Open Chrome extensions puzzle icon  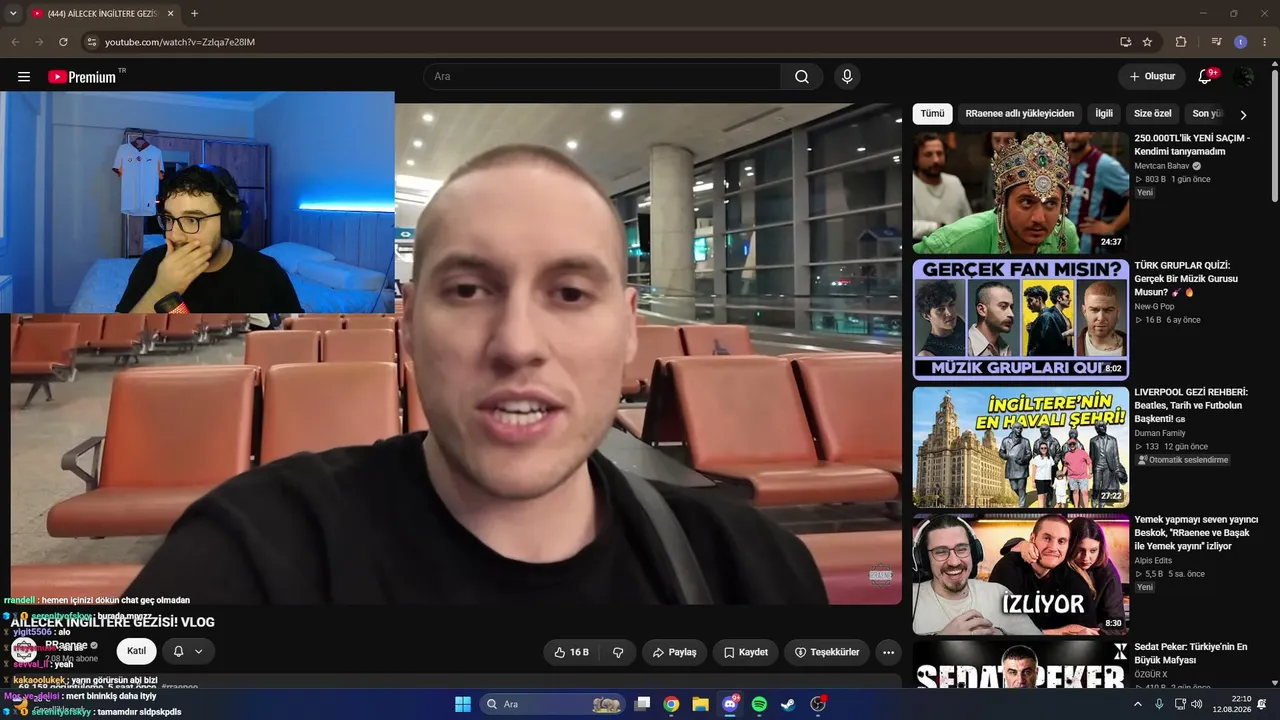pos(1181,42)
